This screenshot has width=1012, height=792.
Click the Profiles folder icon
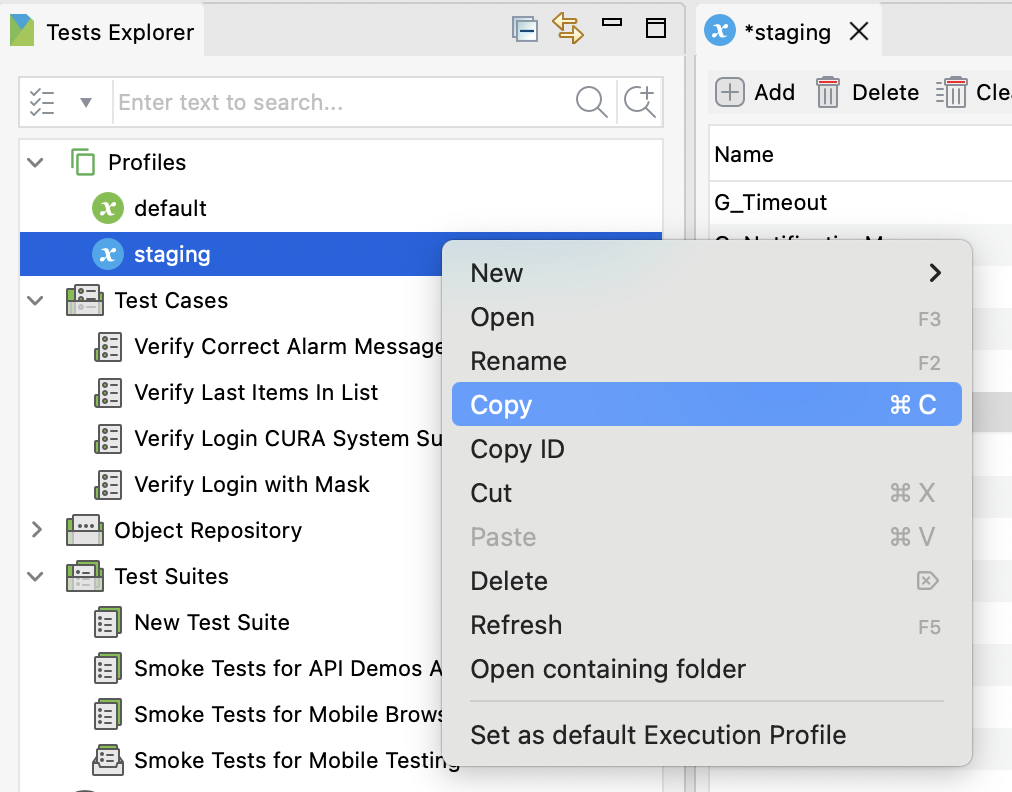pyautogui.click(x=83, y=162)
